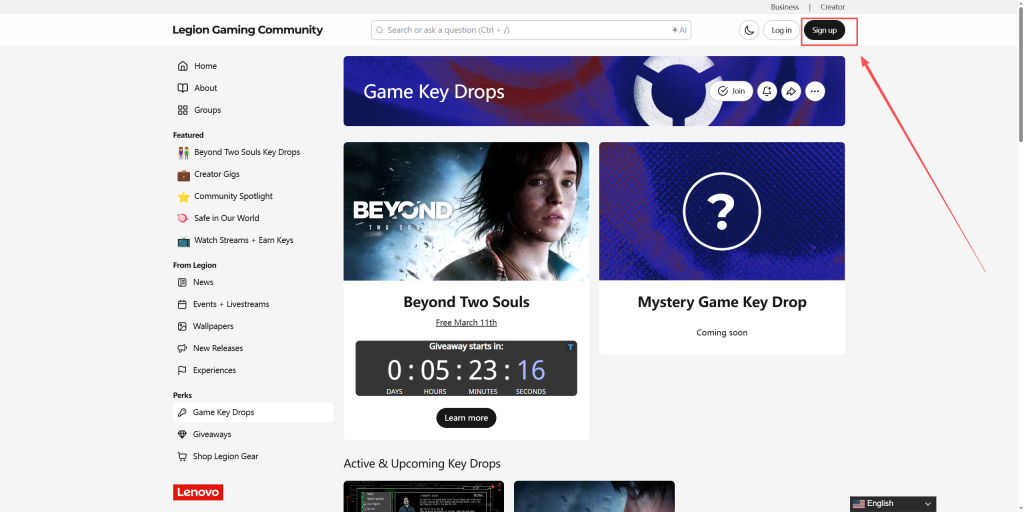The image size is (1024, 512).
Task: Open Wallpapers image icon
Action: 182,326
